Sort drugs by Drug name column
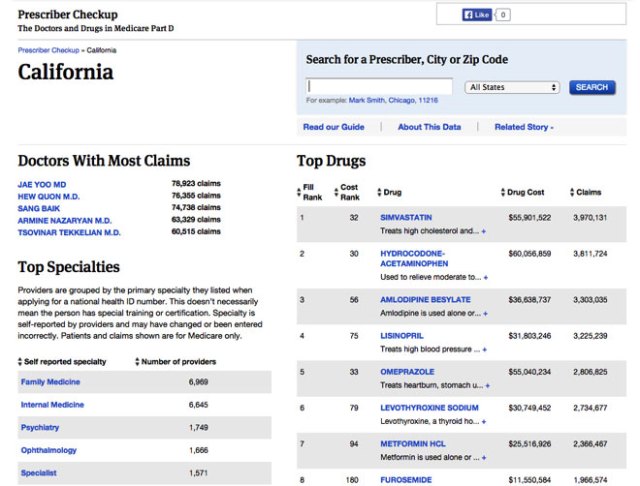Screen dimensions: 640x486 pyautogui.click(x=379, y=192)
